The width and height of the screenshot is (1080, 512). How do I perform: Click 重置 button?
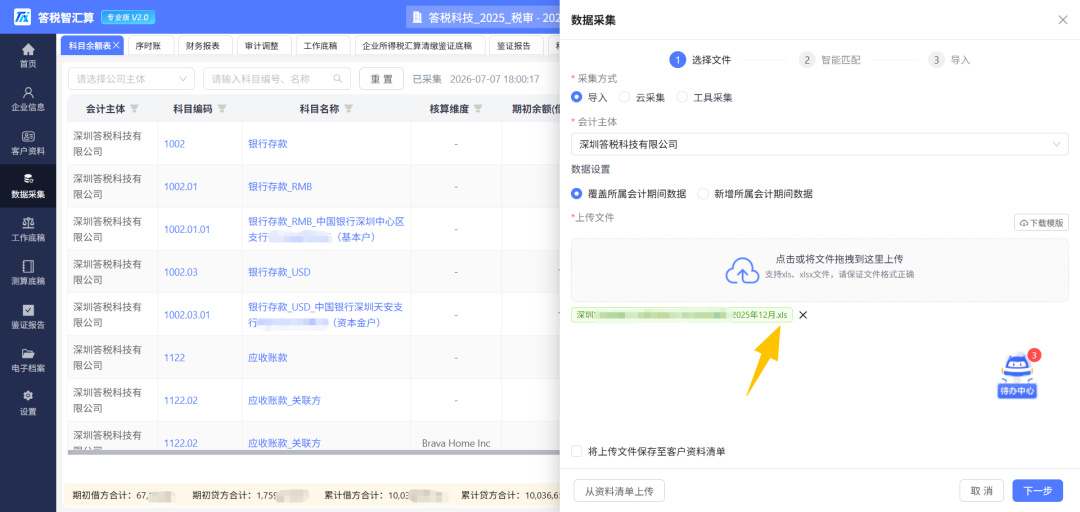(382, 79)
